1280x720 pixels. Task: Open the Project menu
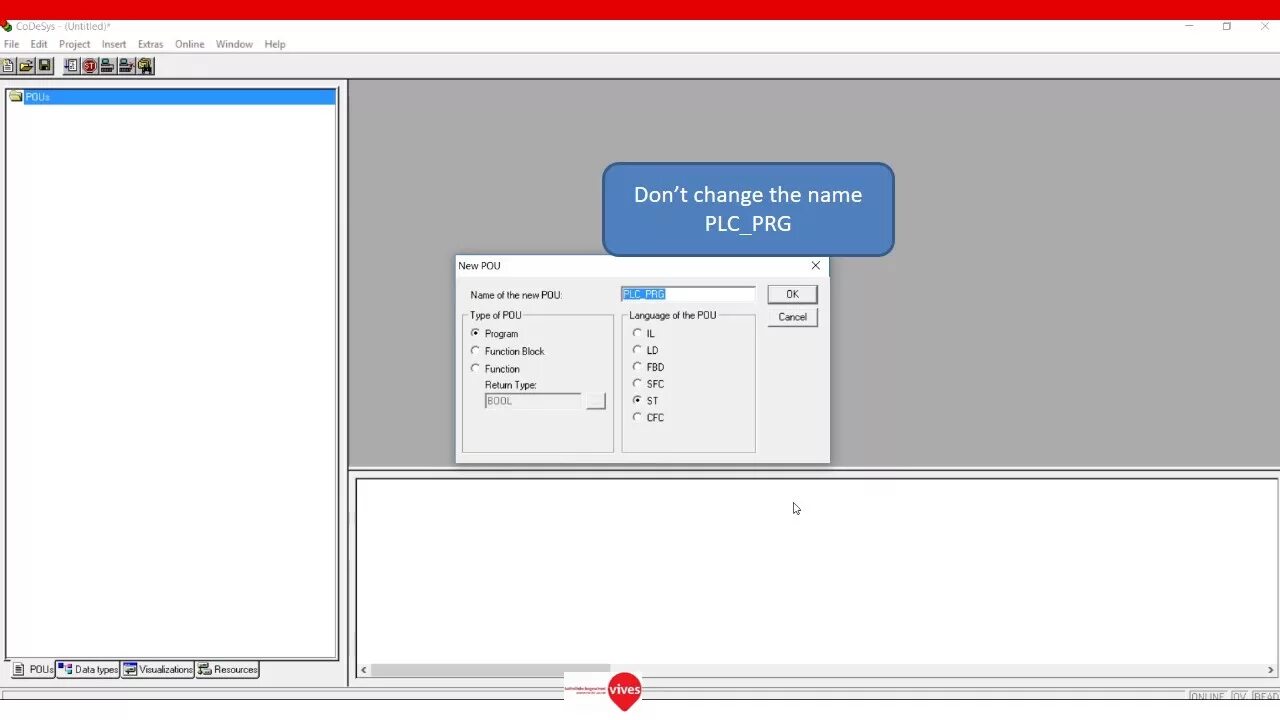click(x=75, y=44)
